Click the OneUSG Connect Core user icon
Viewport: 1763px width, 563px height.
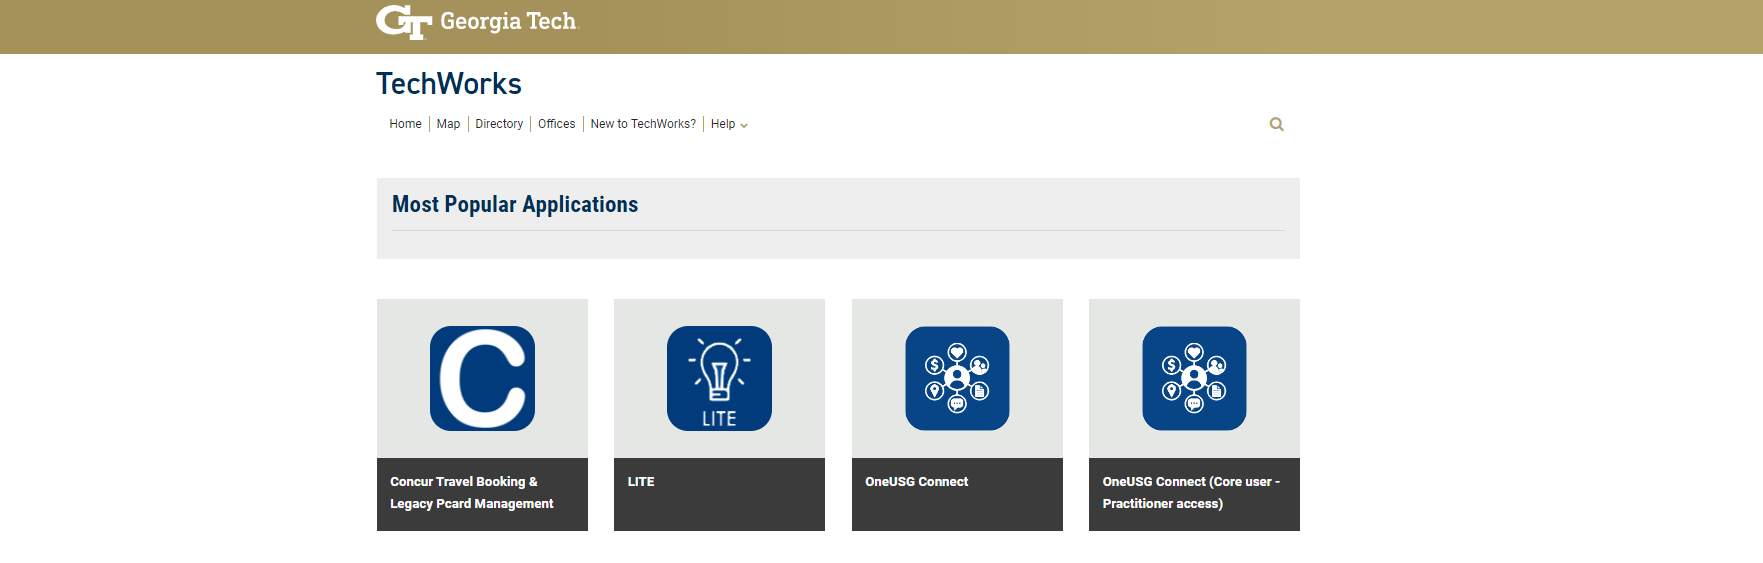pyautogui.click(x=1194, y=378)
